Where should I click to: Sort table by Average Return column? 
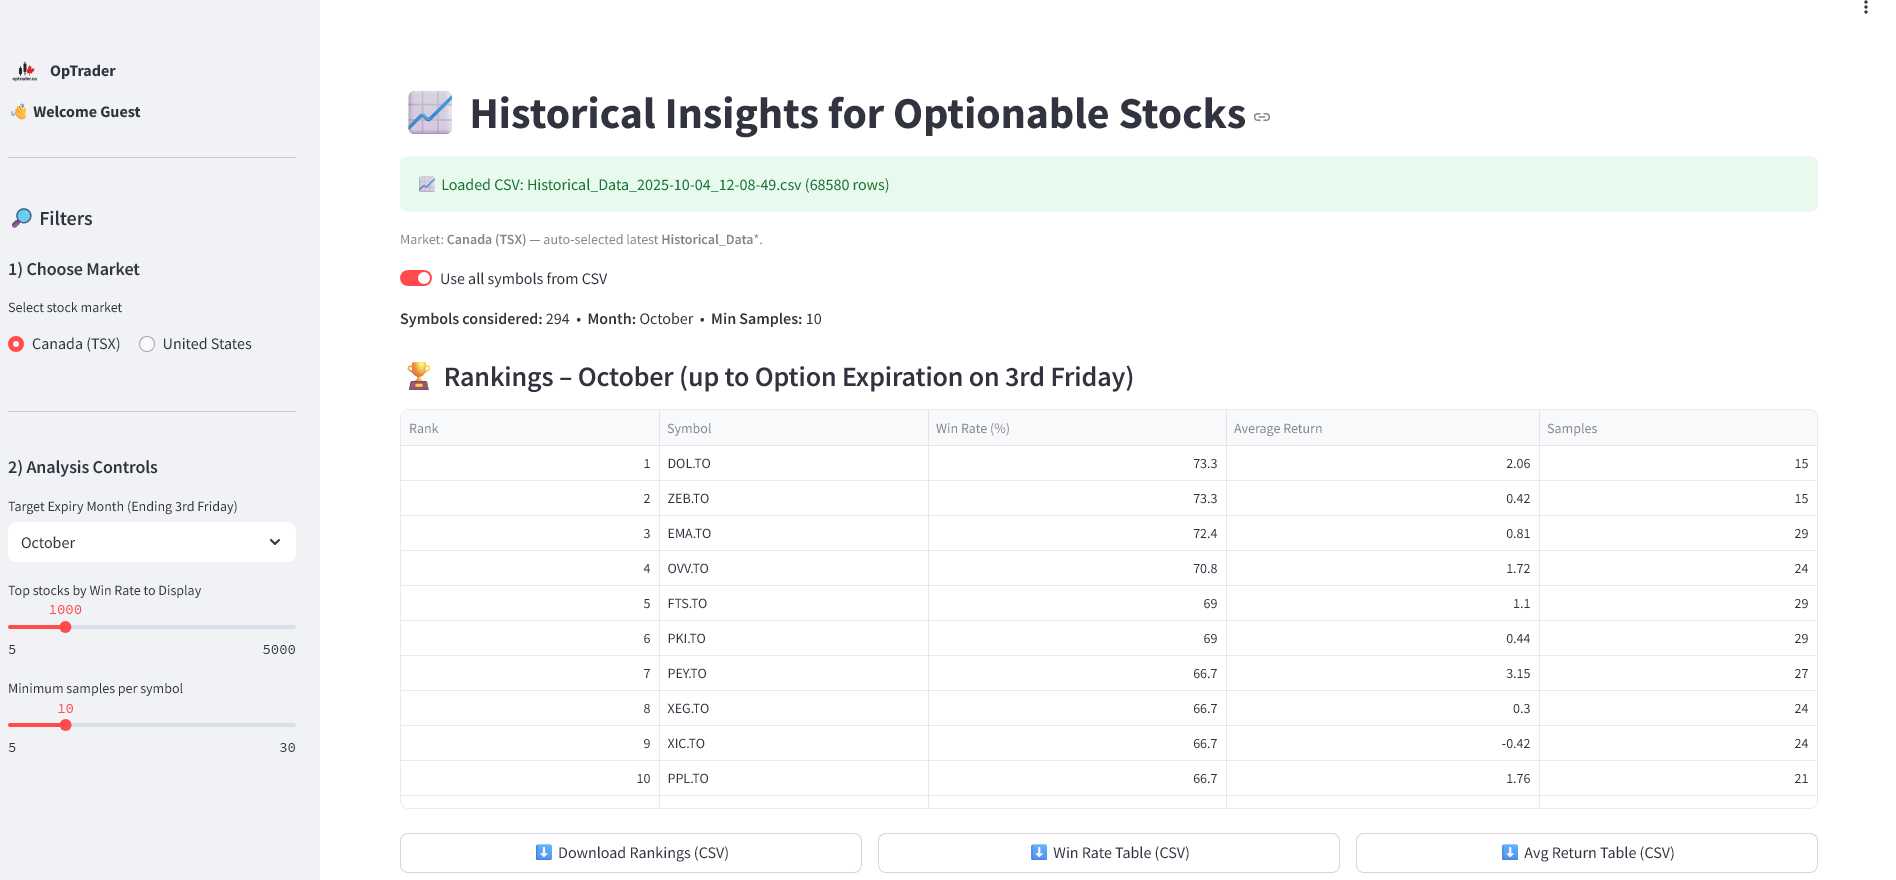(1278, 428)
